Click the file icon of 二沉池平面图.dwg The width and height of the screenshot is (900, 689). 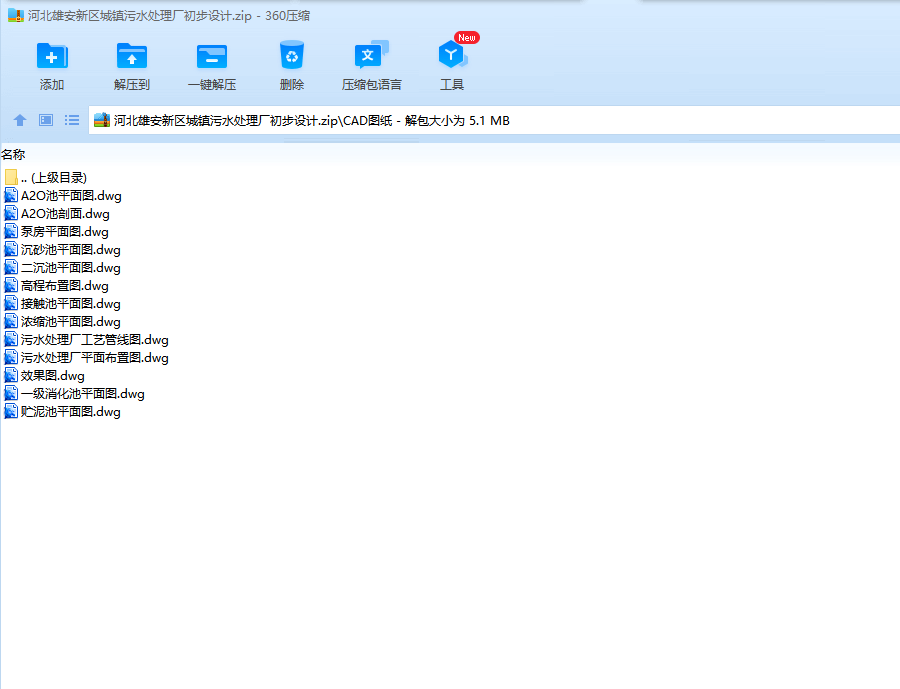coord(11,267)
